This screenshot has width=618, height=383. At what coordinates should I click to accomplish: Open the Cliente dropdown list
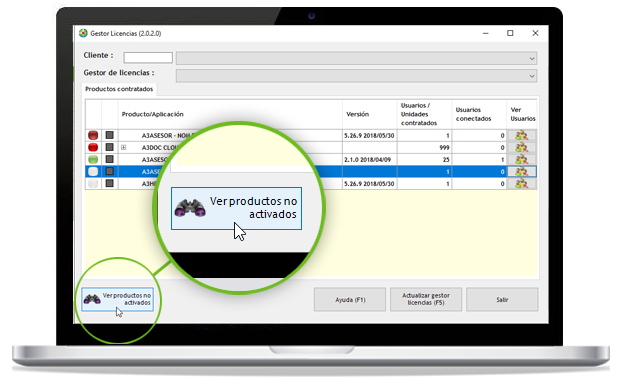point(532,59)
